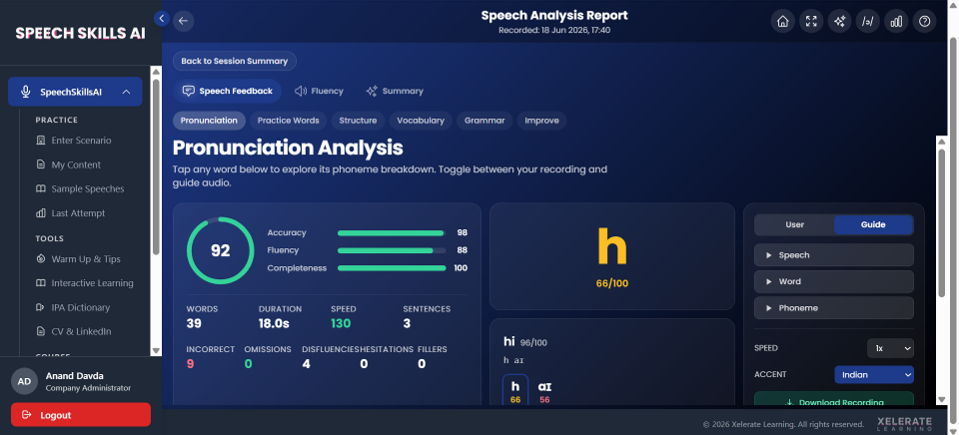Open the Speech Feedback tab
This screenshot has height=435, width=959.
coord(228,91)
